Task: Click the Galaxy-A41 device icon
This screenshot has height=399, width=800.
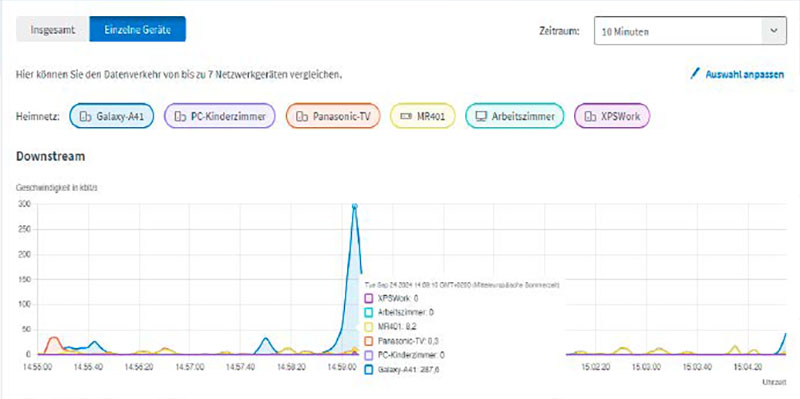Action: pos(85,116)
